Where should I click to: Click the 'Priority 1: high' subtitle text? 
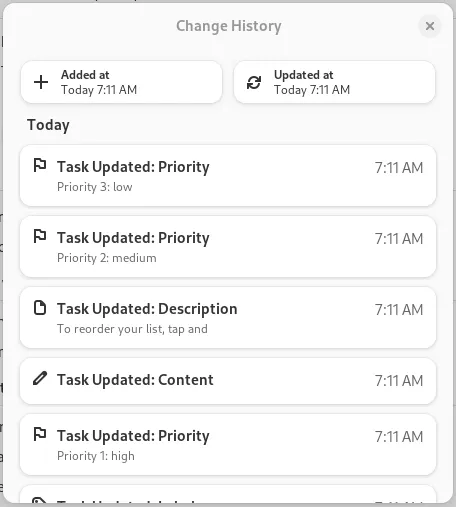(x=96, y=456)
